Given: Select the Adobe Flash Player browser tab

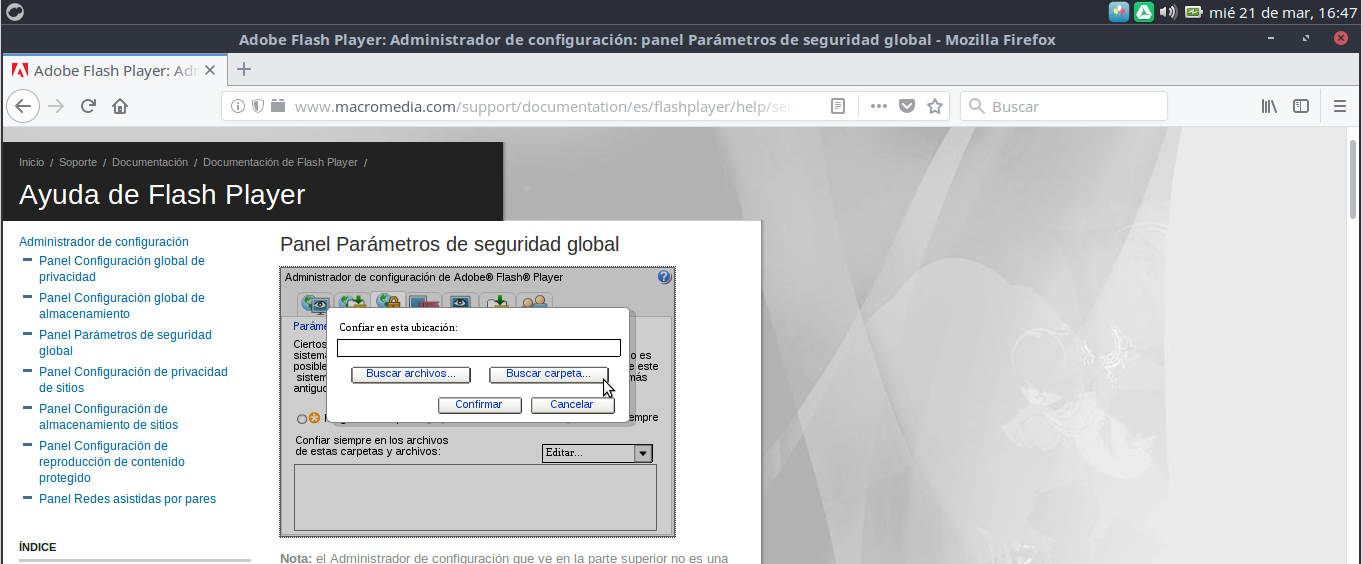Looking at the screenshot, I should pyautogui.click(x=112, y=71).
